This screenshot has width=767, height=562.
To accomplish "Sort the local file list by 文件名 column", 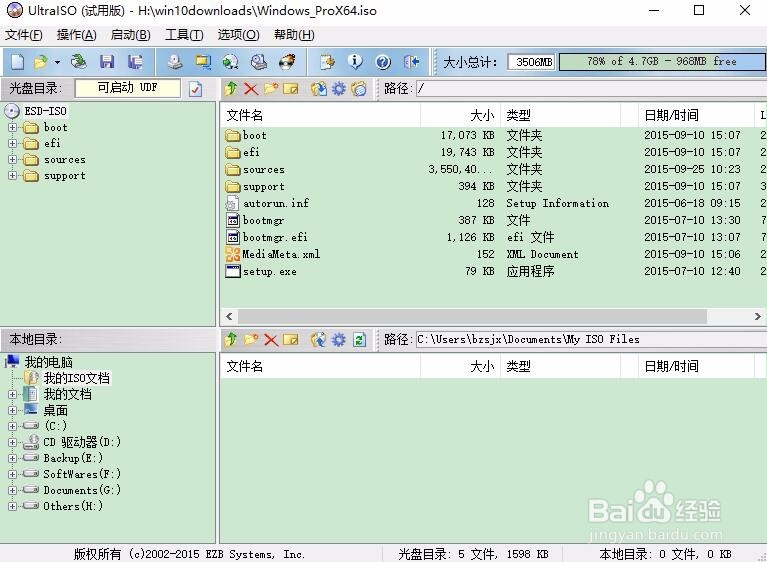I will coord(320,366).
